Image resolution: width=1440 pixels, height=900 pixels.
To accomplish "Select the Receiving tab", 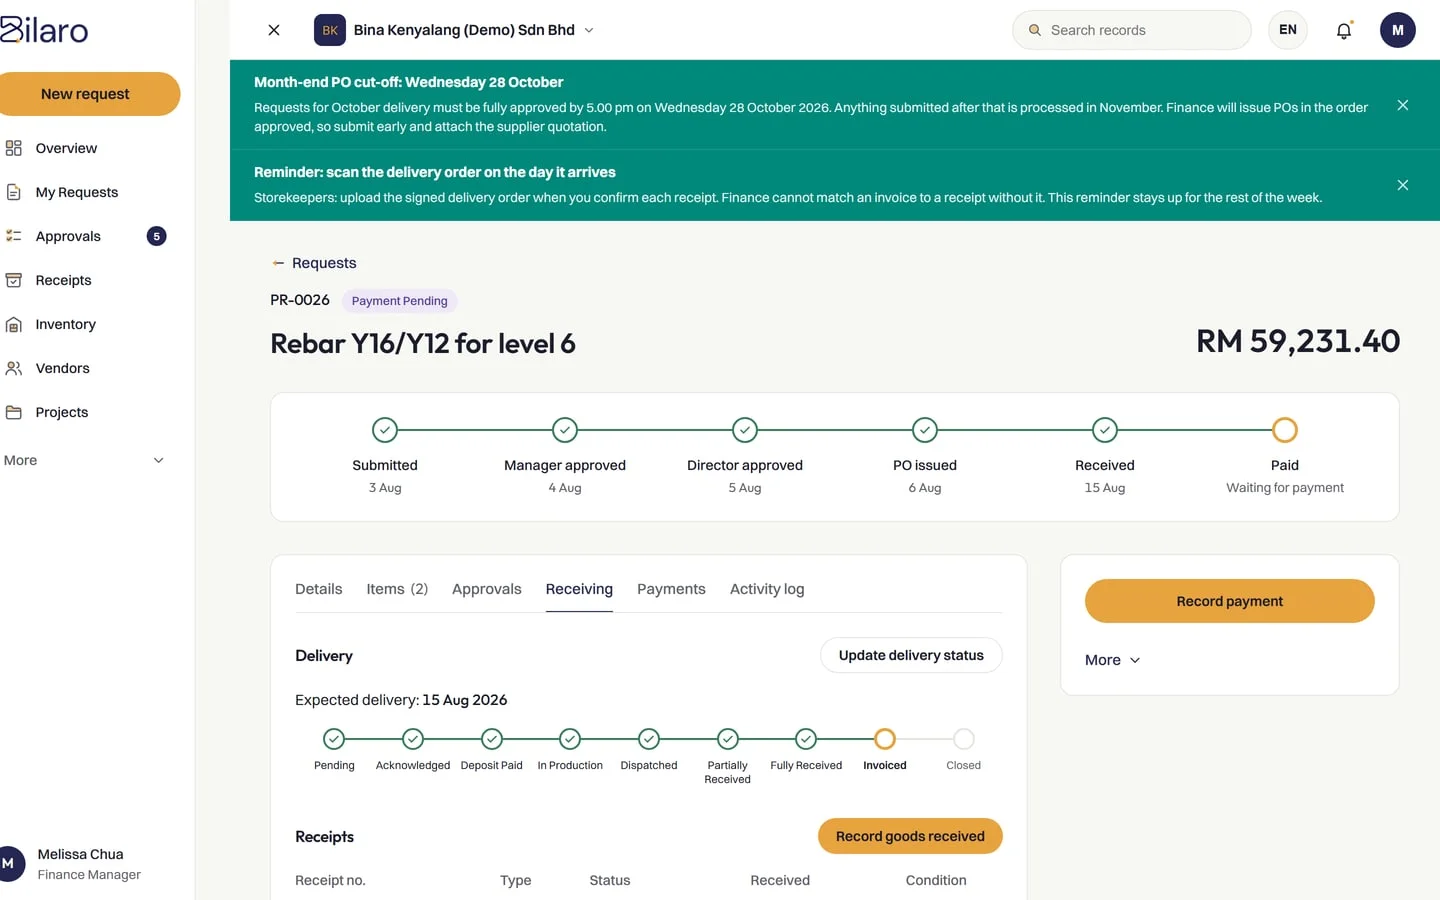I will coord(579,589).
